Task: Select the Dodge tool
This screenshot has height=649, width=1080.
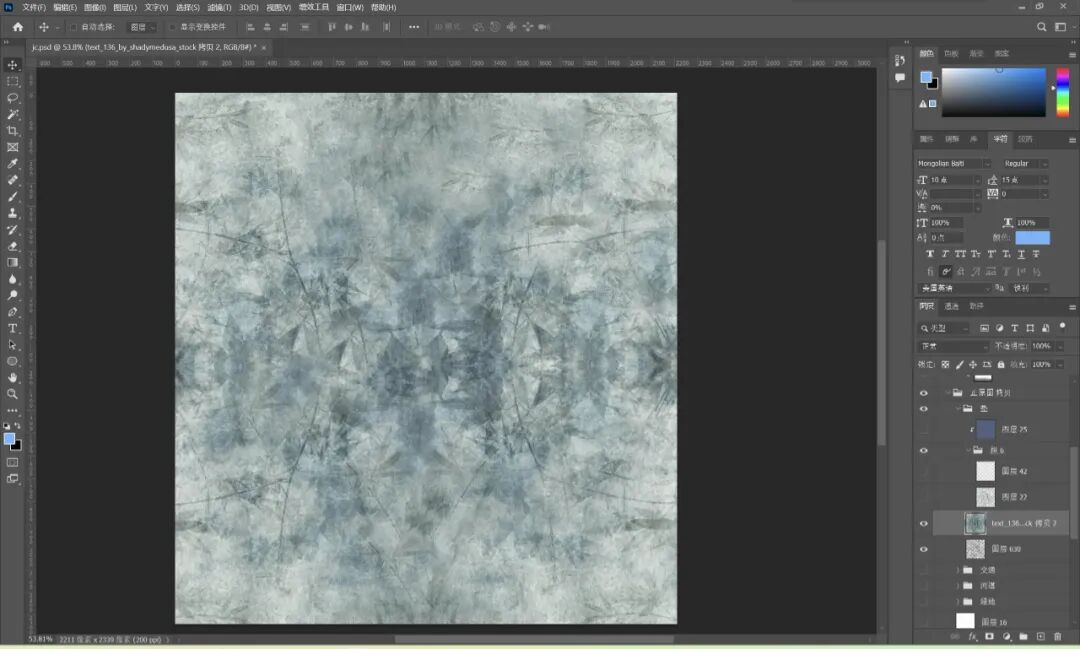Action: pos(12,296)
